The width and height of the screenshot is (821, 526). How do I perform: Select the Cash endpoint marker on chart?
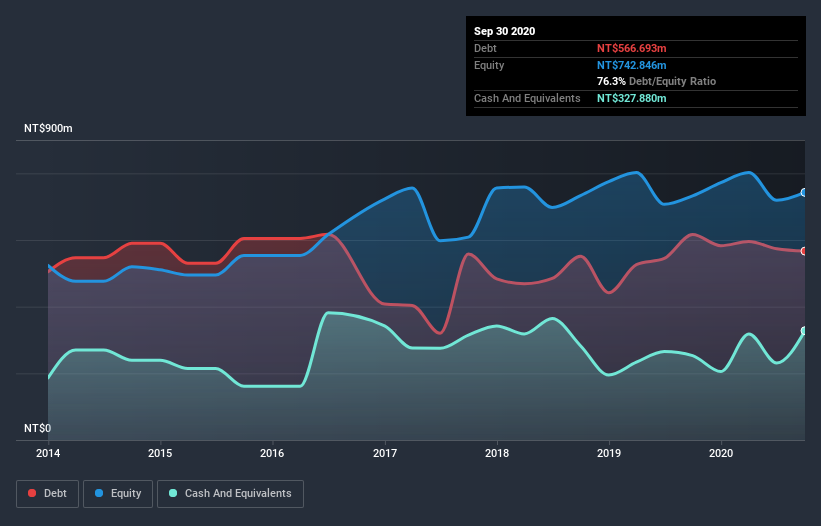[x=804, y=331]
